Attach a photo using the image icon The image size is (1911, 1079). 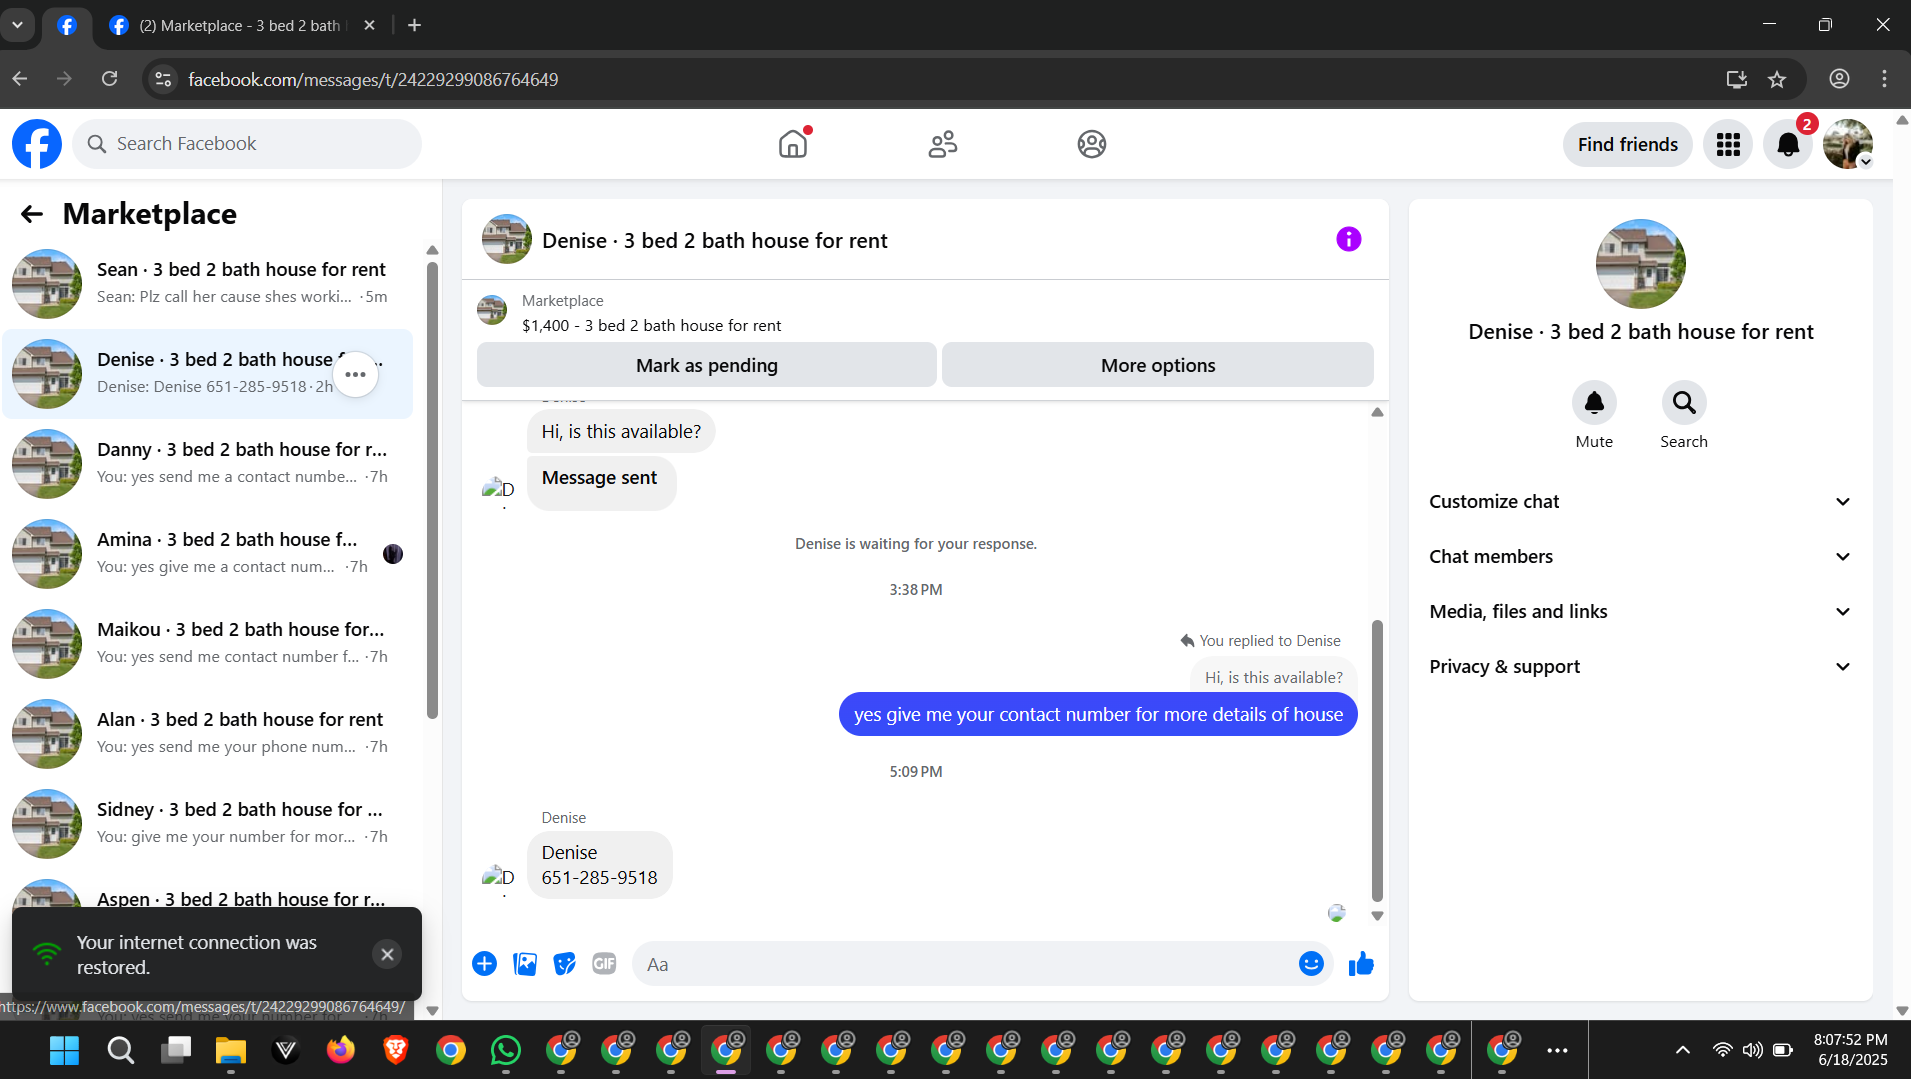tap(525, 964)
